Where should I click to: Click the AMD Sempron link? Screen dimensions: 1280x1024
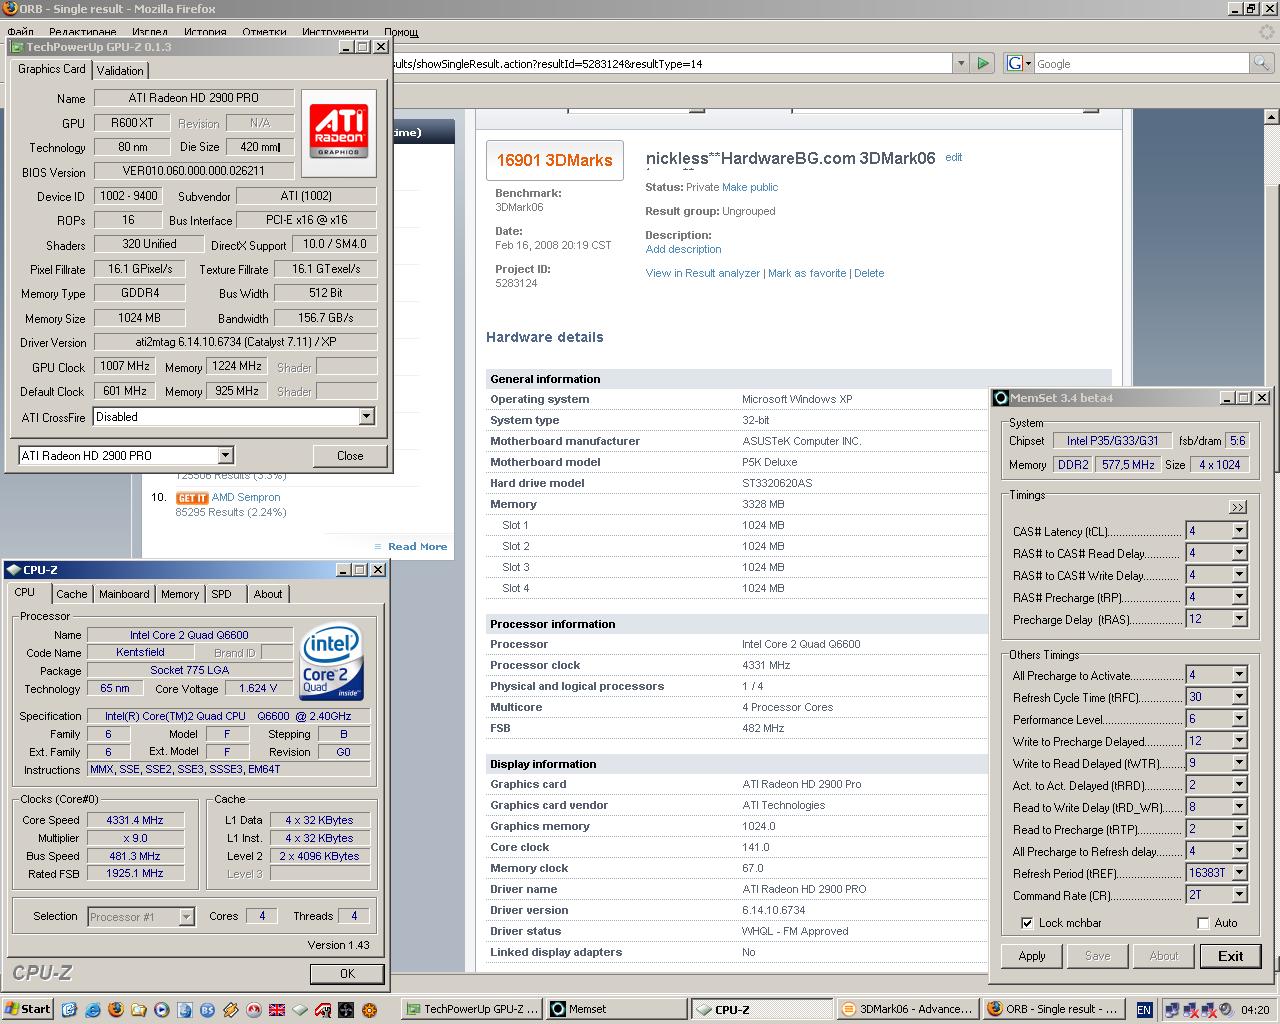tap(246, 497)
